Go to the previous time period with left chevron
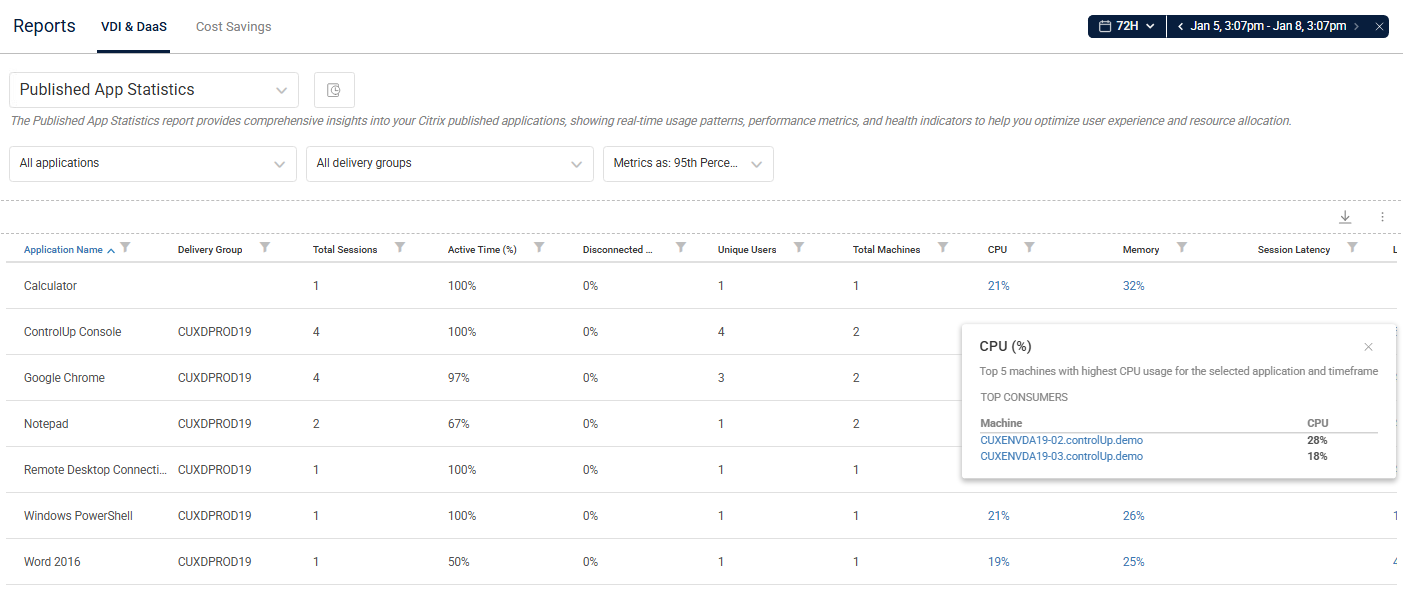Image resolution: width=1403 pixels, height=593 pixels. (1180, 26)
